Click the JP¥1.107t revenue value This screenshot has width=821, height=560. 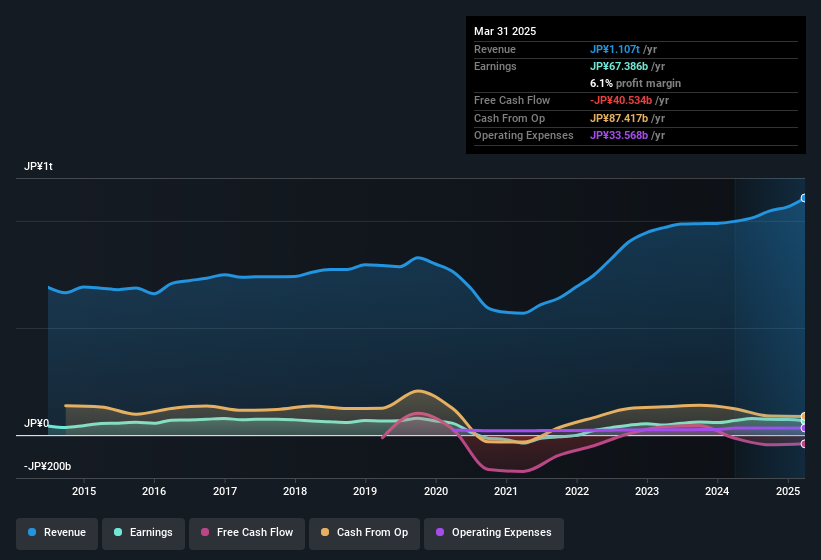click(615, 49)
